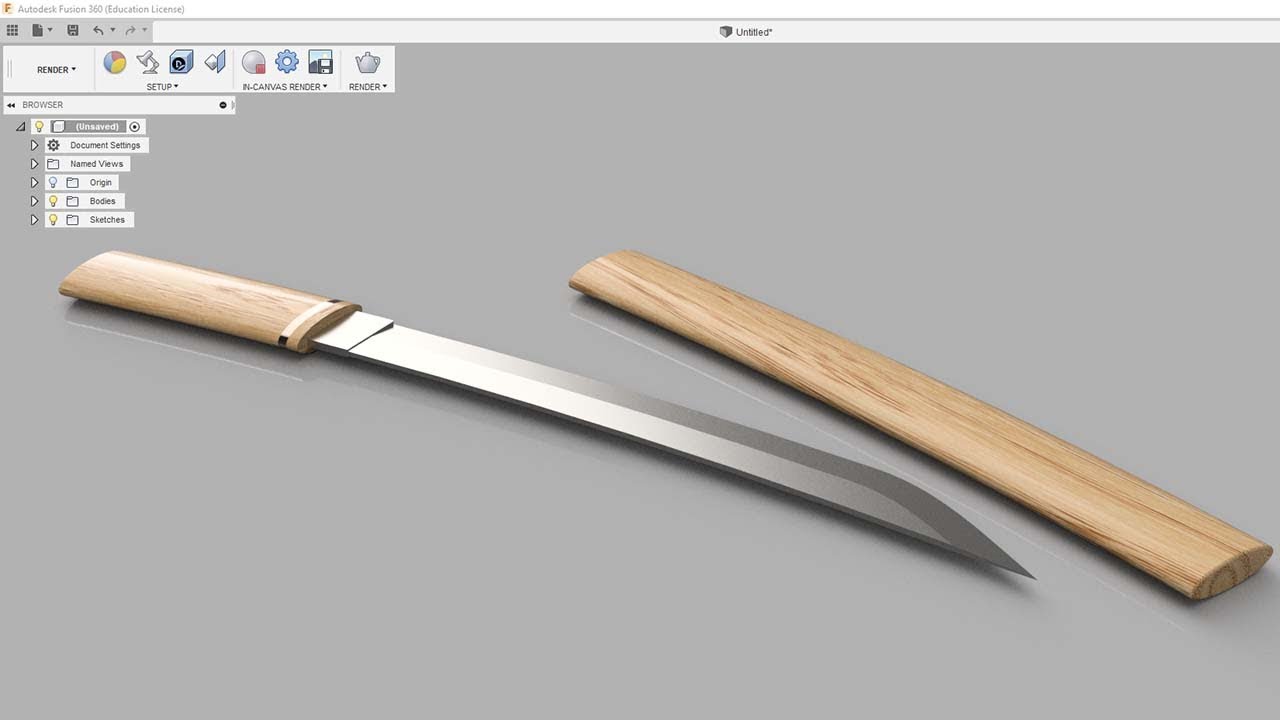Screen dimensions: 1280x720
Task: Click the File document icon
Action: pos(37,31)
